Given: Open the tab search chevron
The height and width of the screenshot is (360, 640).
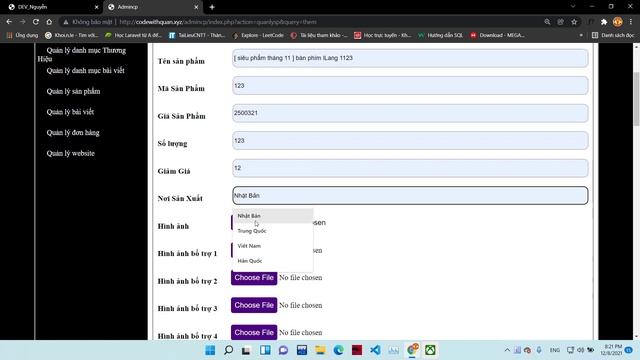Looking at the screenshot, I should [573, 7].
